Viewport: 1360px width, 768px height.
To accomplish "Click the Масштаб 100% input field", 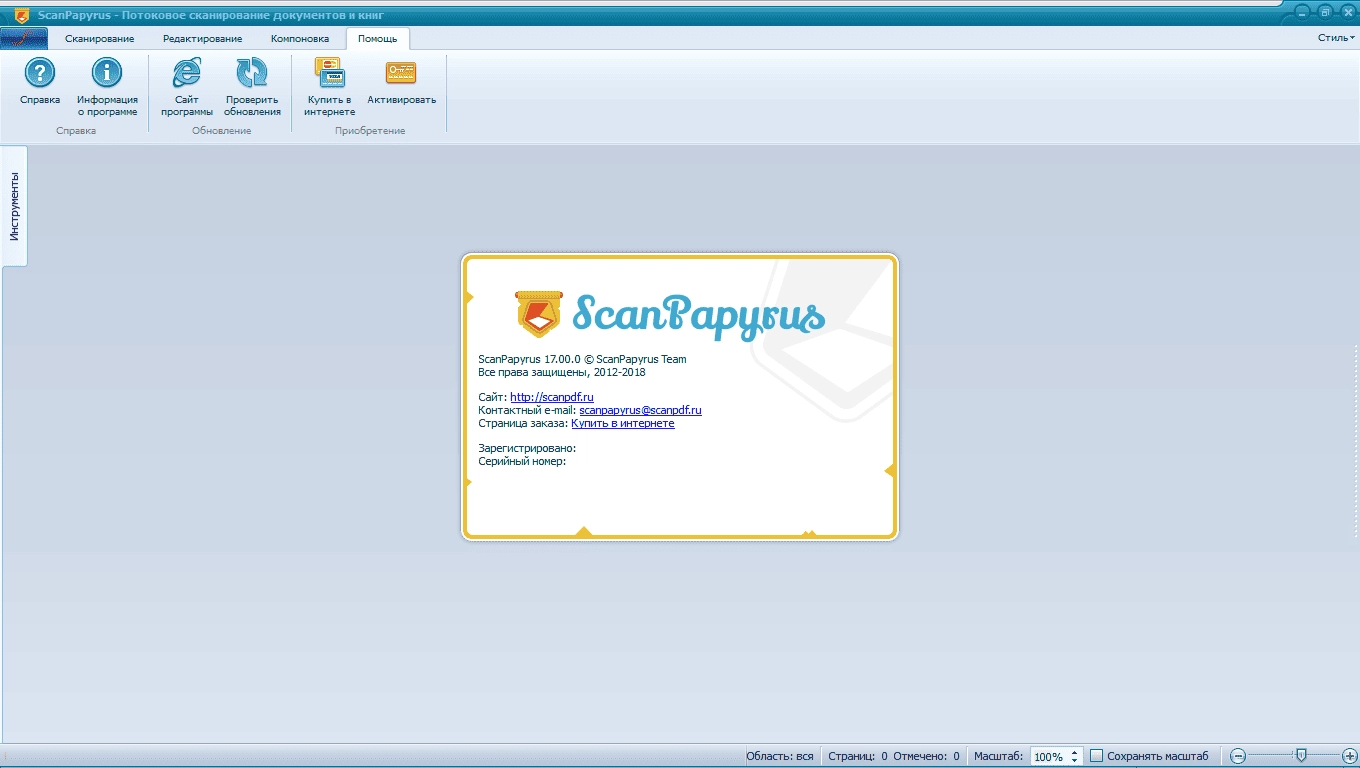I will (1048, 757).
